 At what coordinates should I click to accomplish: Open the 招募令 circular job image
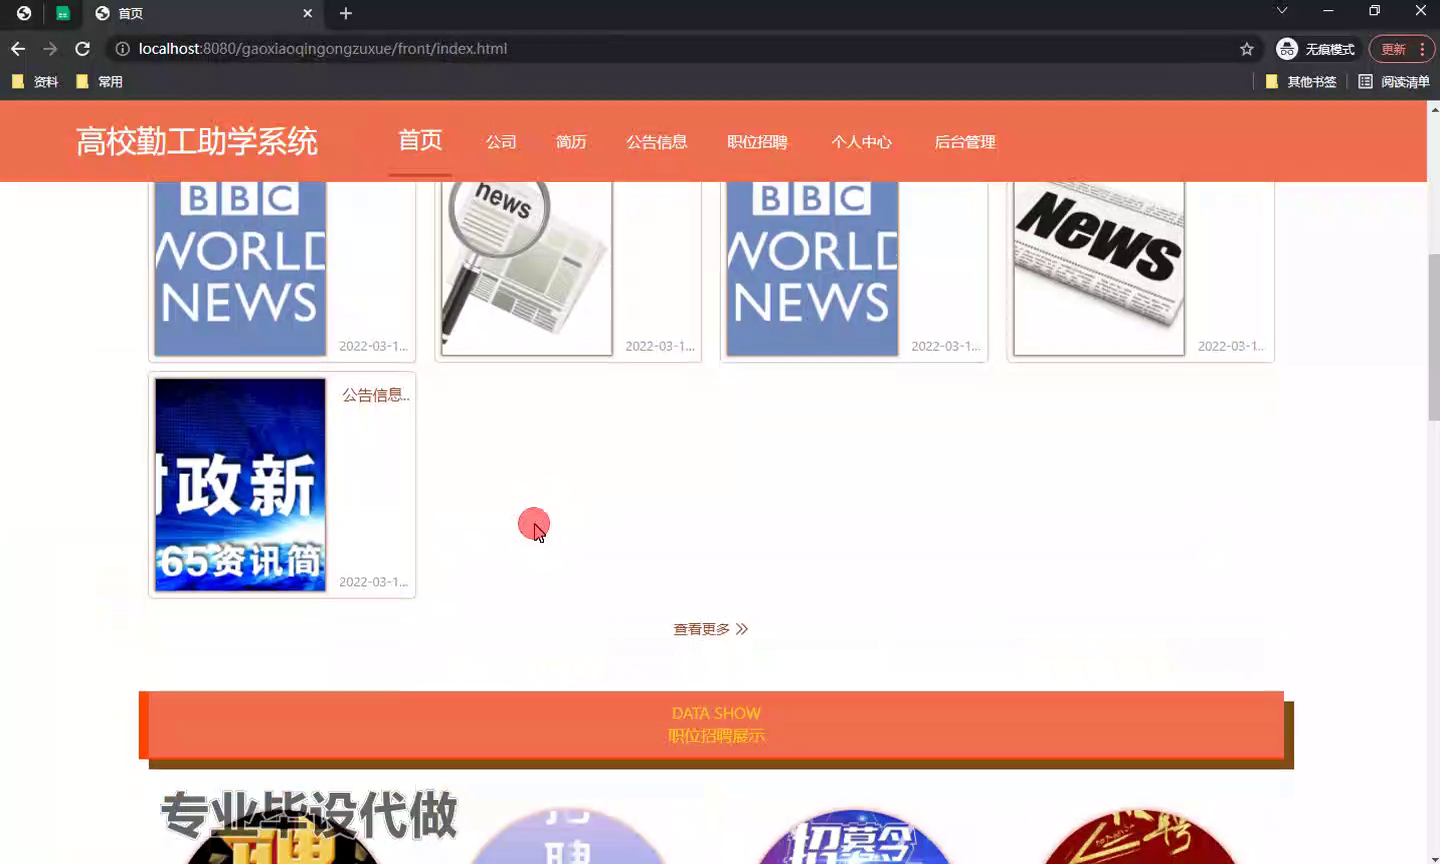[x=853, y=838]
